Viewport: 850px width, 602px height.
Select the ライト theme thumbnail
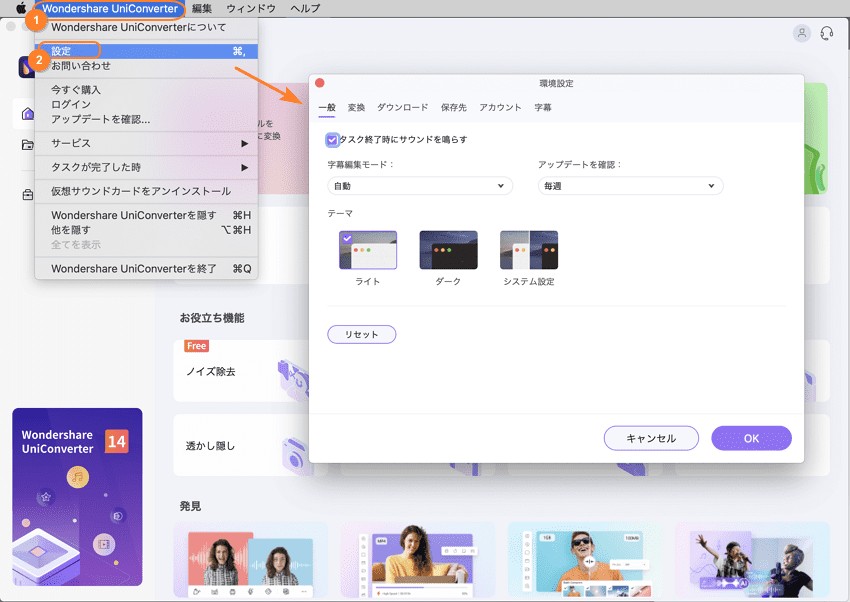click(368, 250)
